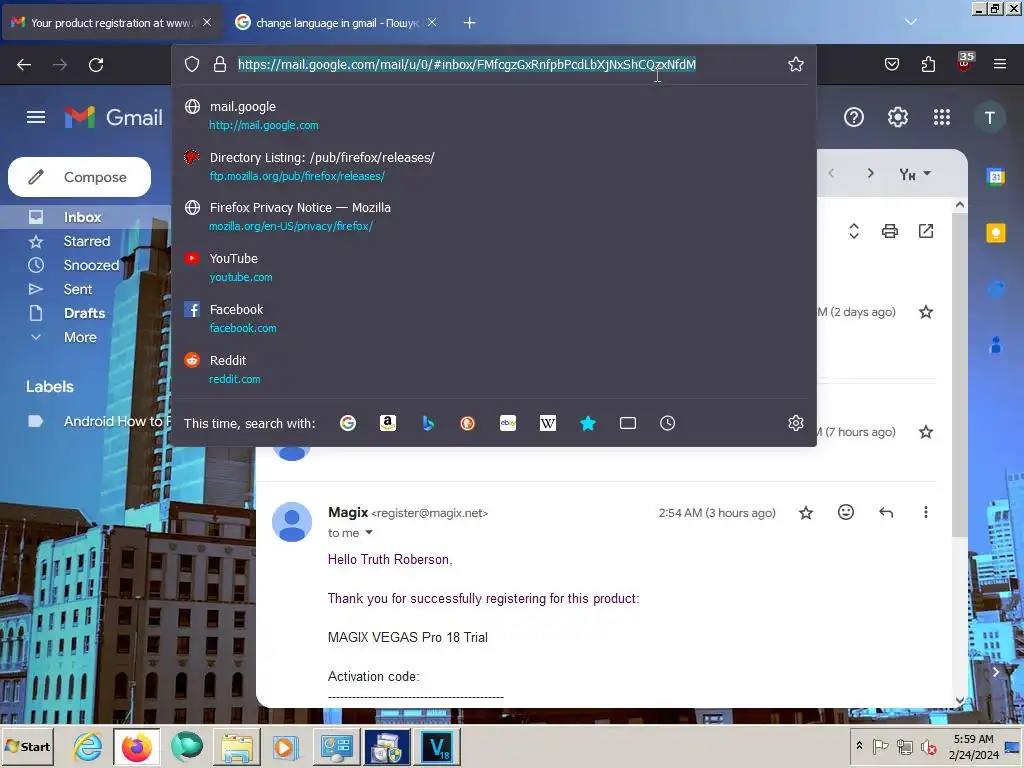Viewport: 1024px width, 768px height.
Task: Reply to the Magix email
Action: tap(886, 513)
